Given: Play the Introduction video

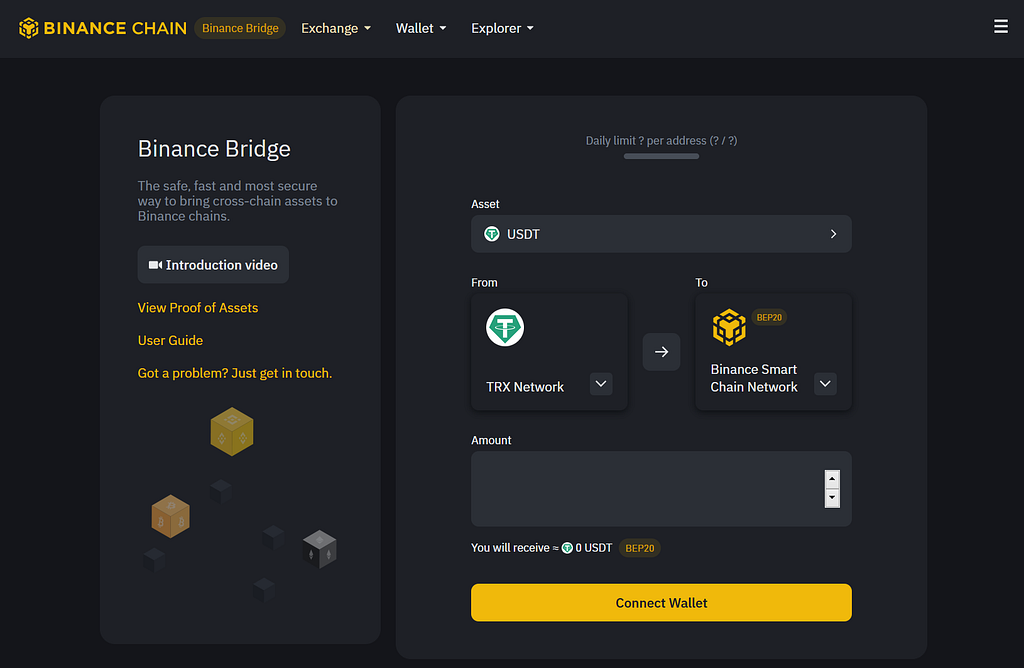Looking at the screenshot, I should tap(213, 264).
